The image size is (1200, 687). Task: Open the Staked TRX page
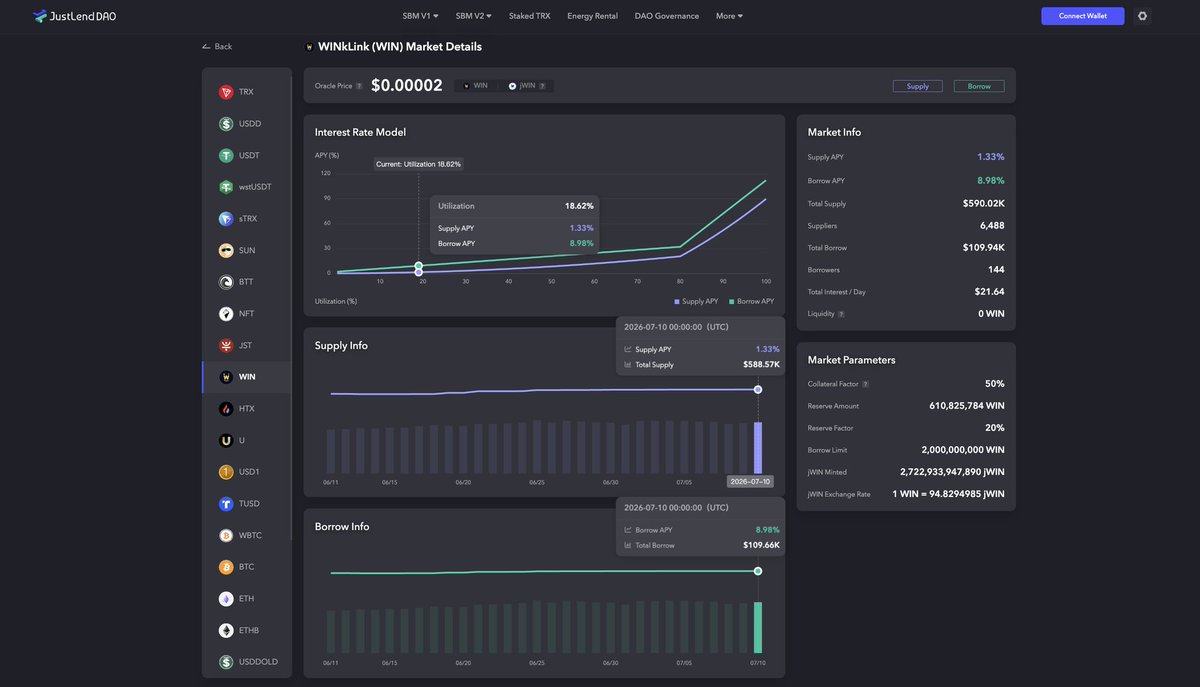pos(529,16)
